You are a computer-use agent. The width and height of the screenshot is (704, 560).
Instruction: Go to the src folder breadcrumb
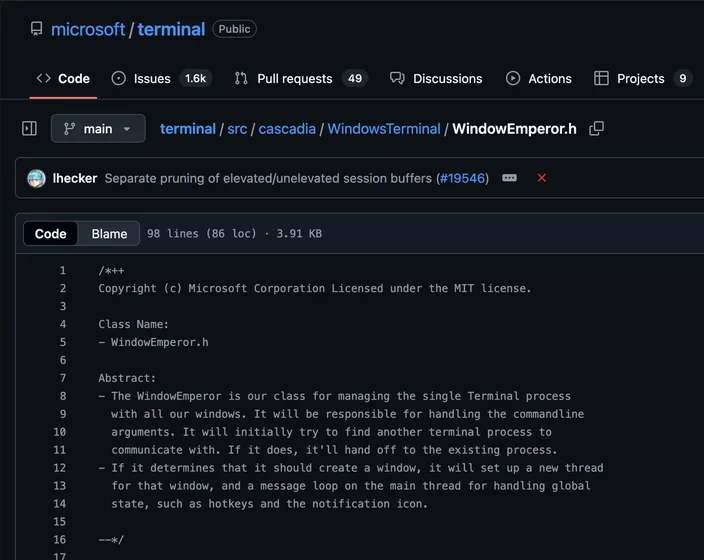click(x=237, y=129)
